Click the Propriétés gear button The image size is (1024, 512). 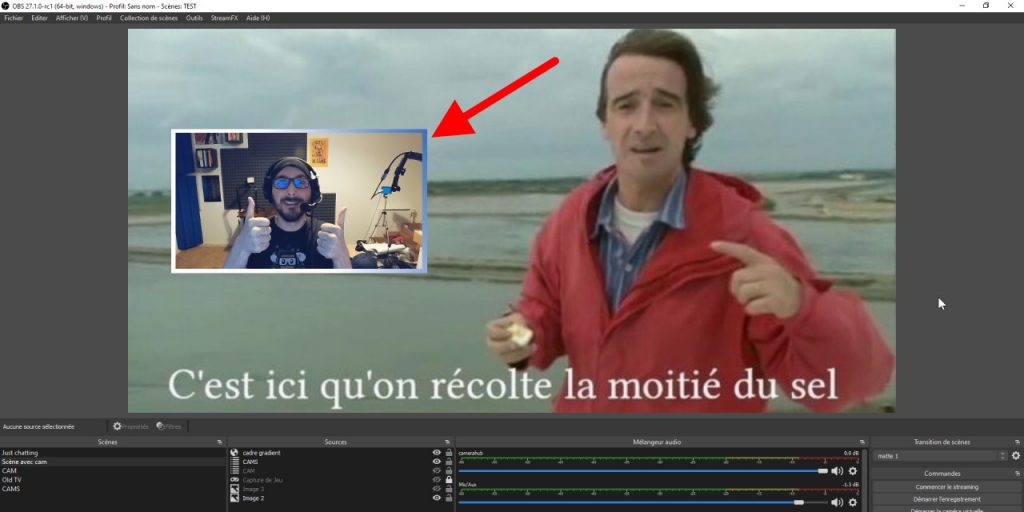coord(131,426)
